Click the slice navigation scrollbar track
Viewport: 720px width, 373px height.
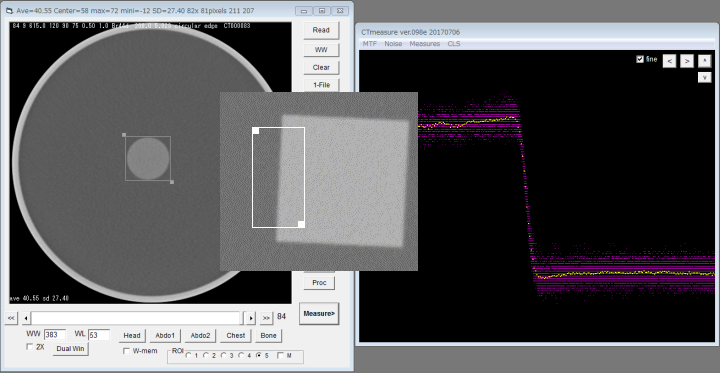click(135, 318)
